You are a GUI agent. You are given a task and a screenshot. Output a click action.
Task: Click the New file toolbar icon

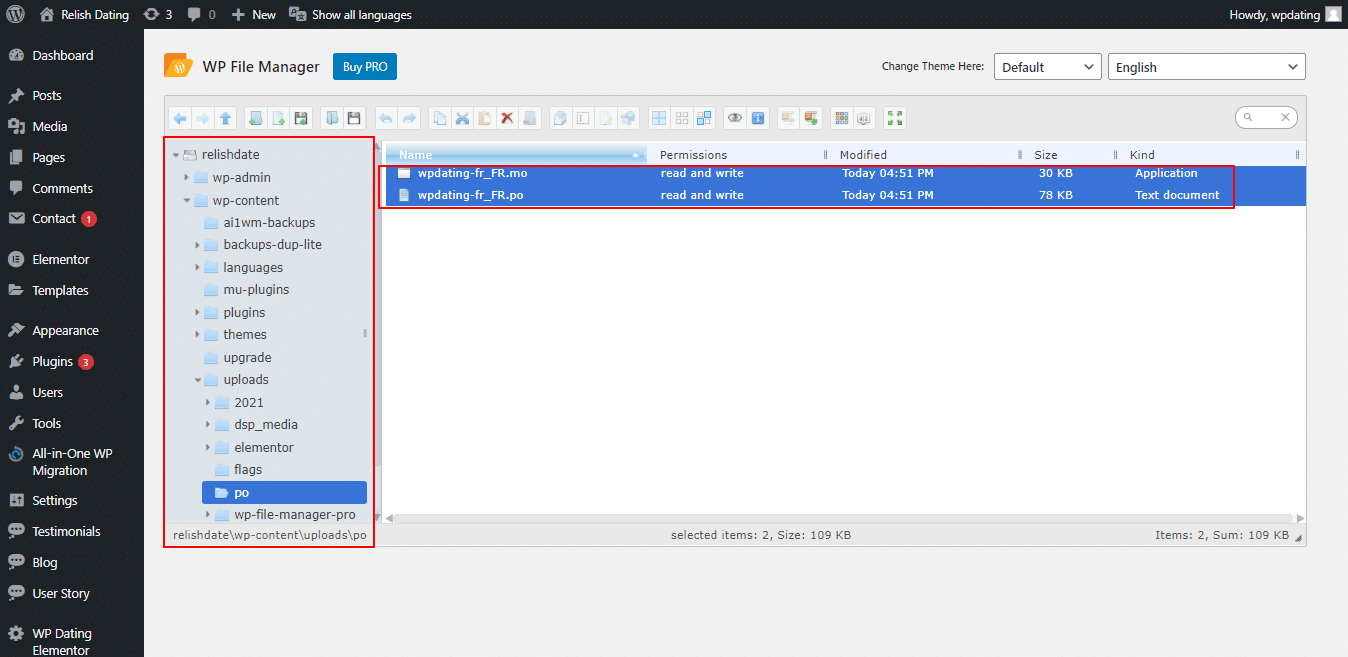coord(279,118)
